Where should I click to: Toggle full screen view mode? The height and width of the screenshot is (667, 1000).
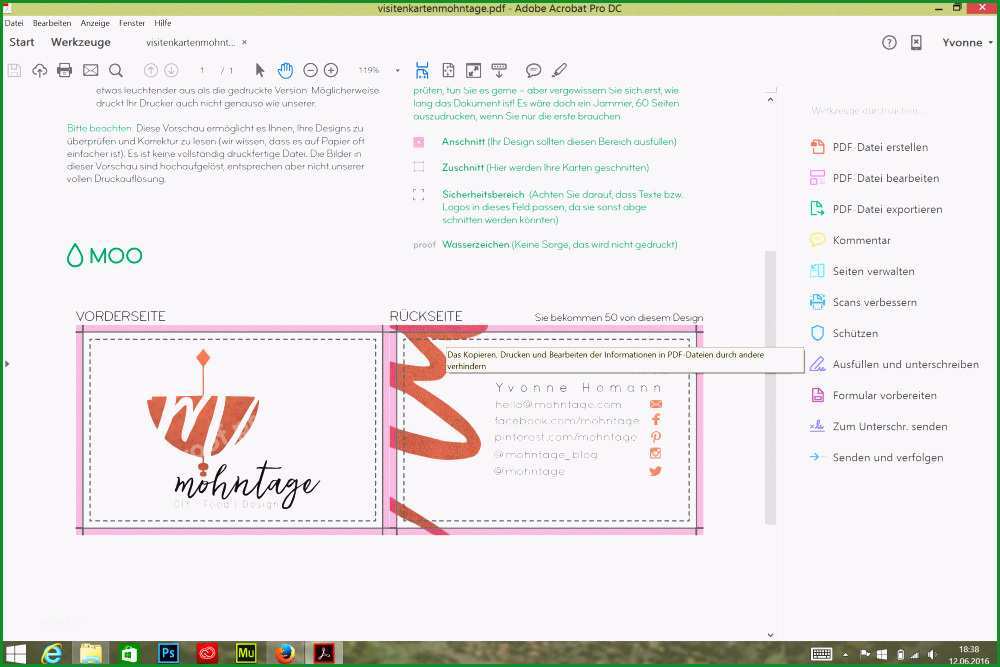(x=473, y=70)
